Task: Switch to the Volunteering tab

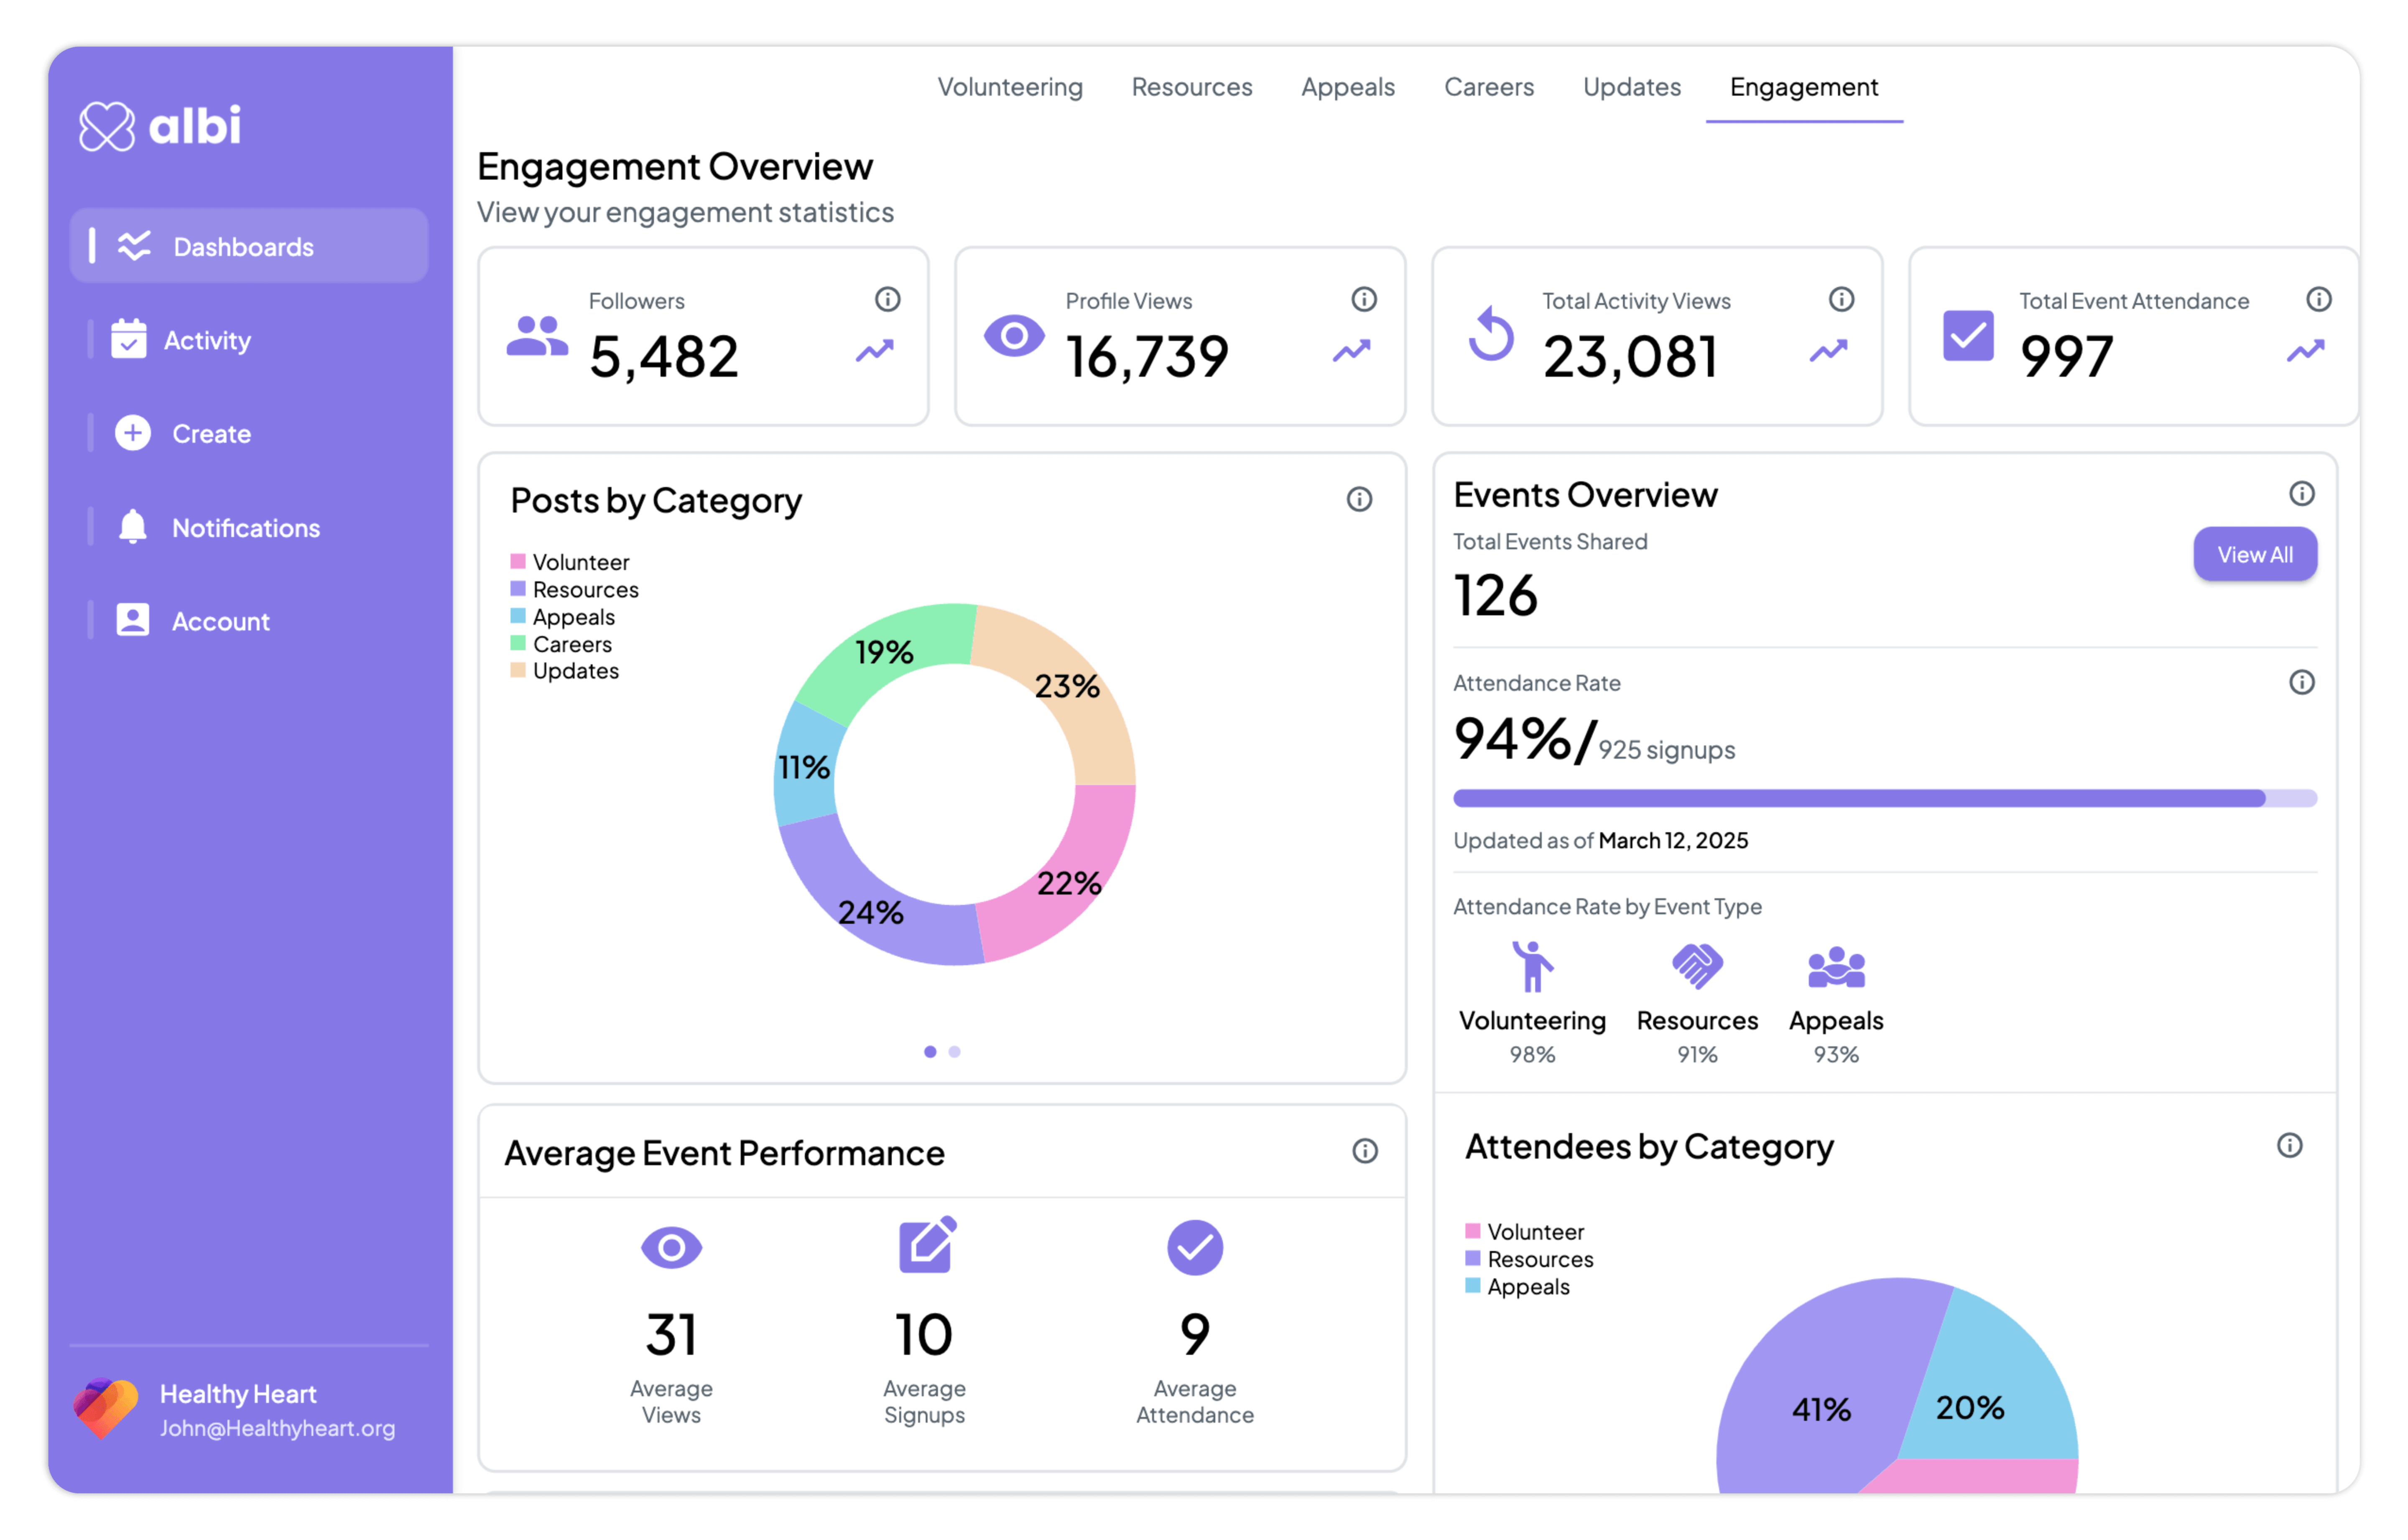Action: pos(1010,87)
